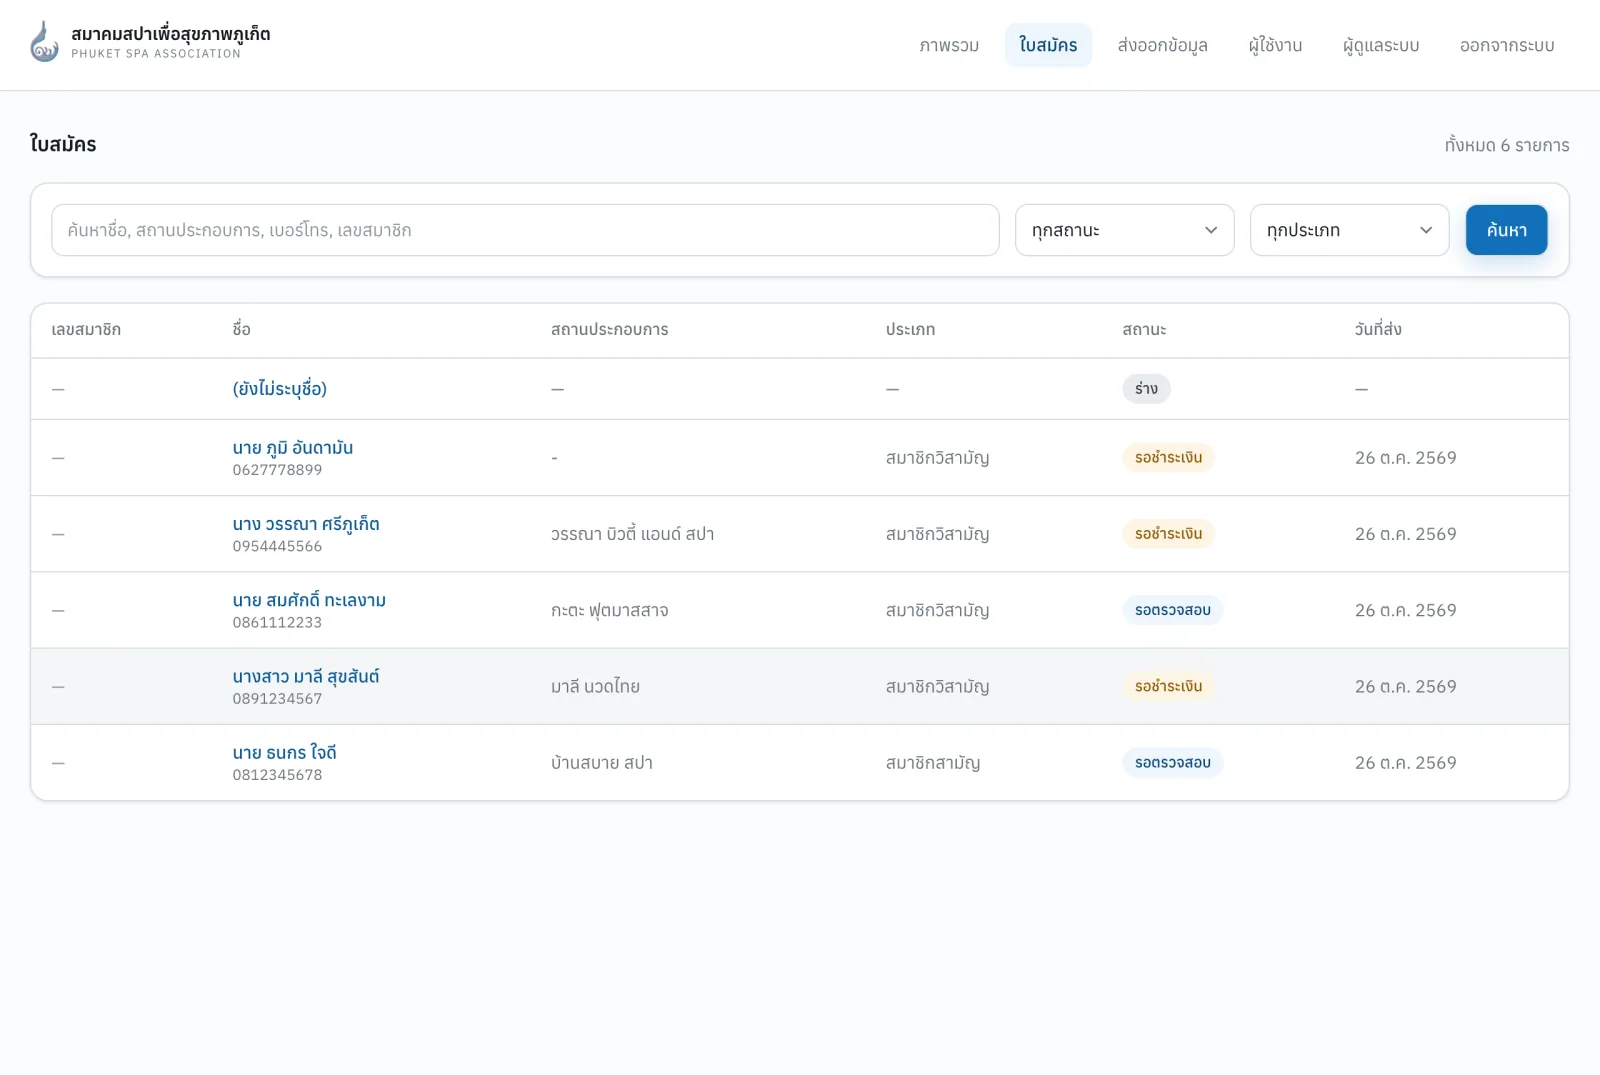
Task: Click ออกจากระบบ to log out
Action: point(1507,45)
